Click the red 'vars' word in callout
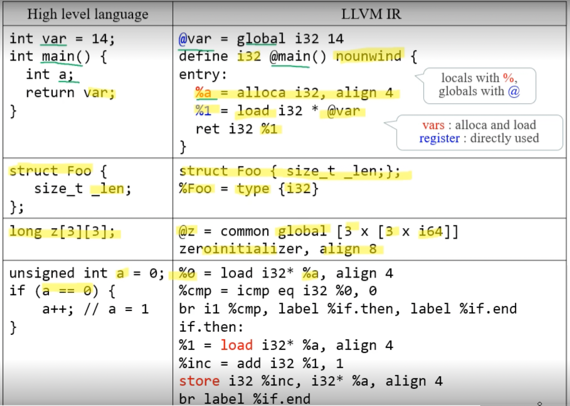 pos(433,125)
